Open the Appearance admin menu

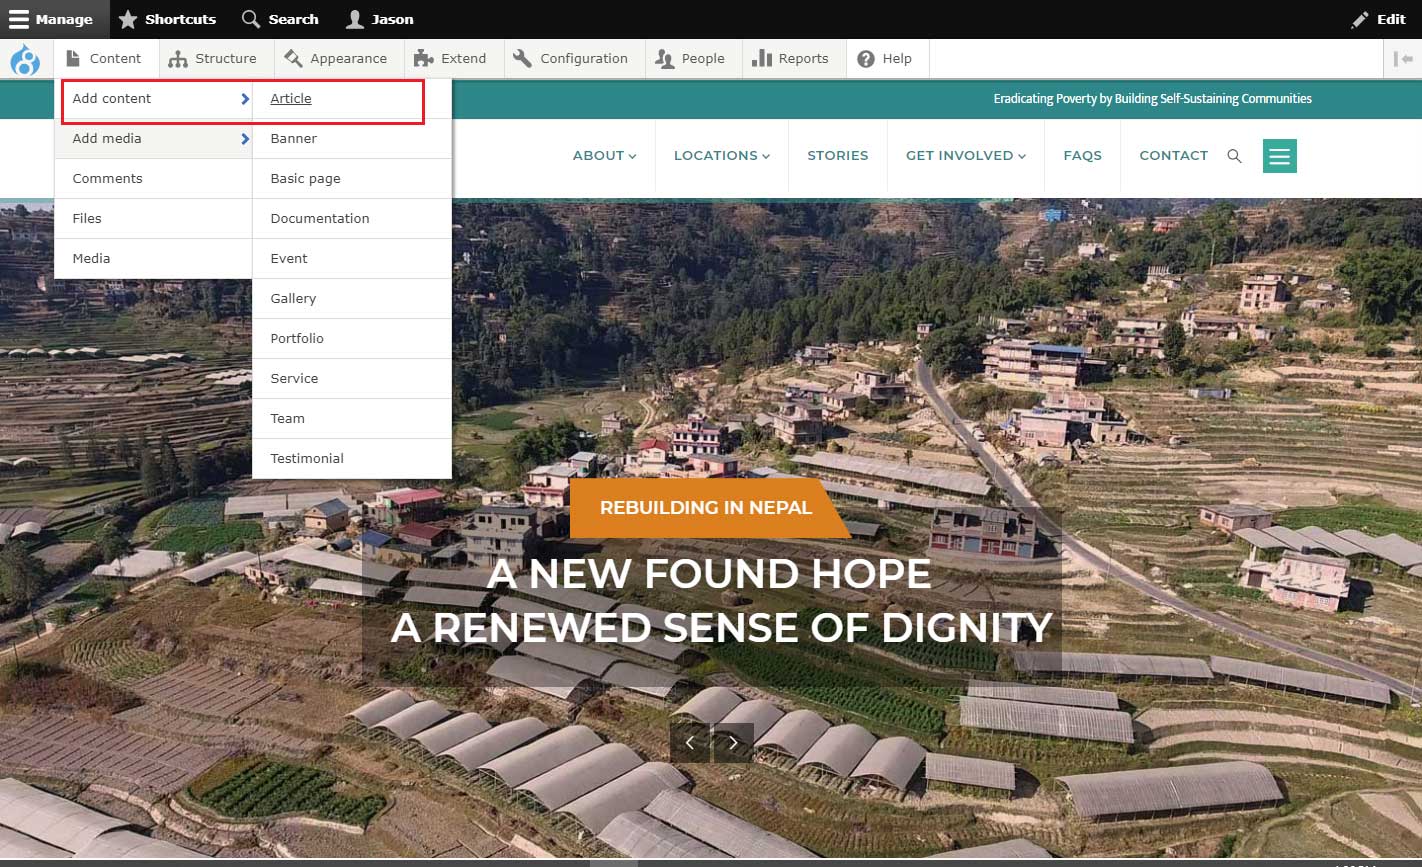click(x=337, y=59)
